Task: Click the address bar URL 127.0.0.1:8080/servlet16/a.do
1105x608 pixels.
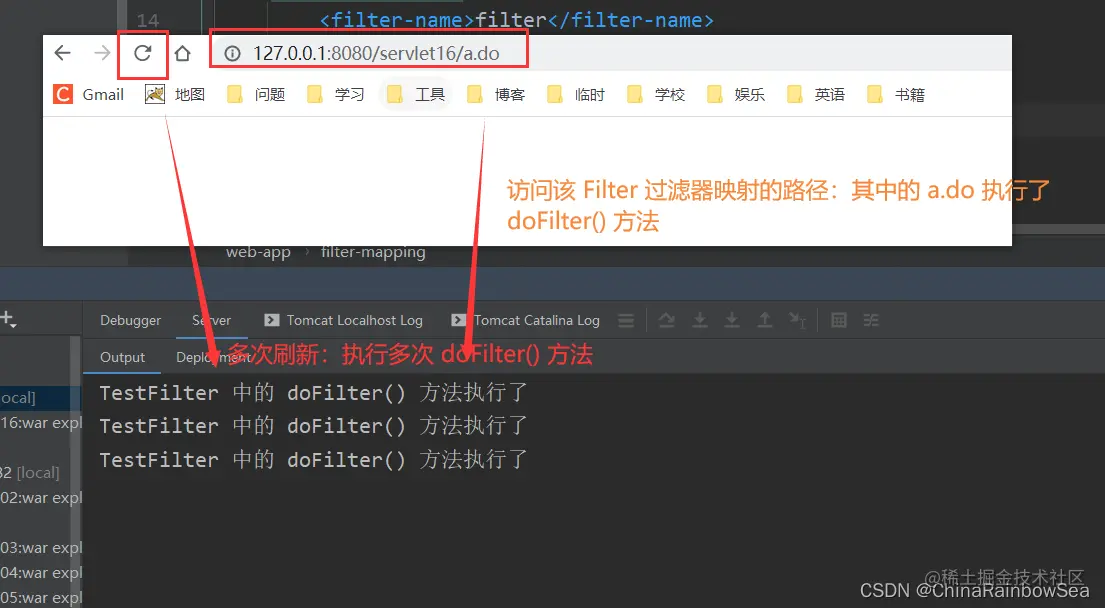Action: coord(376,54)
